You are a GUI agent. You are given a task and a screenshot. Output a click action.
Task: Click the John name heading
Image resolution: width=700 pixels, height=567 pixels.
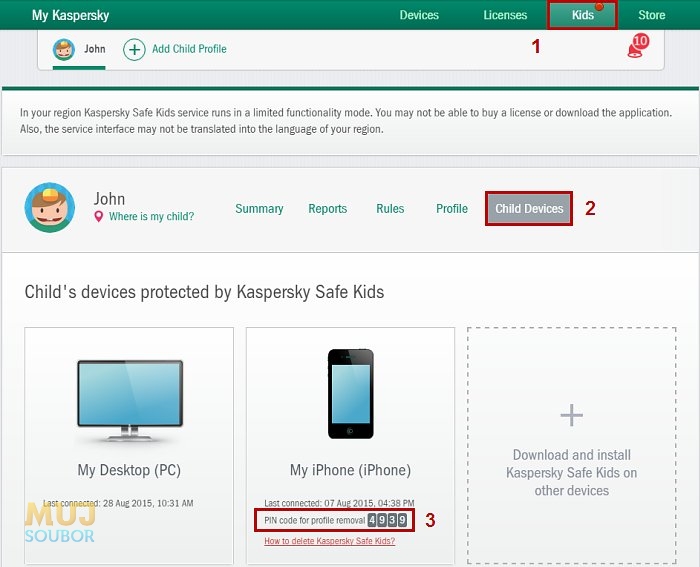[x=109, y=199]
